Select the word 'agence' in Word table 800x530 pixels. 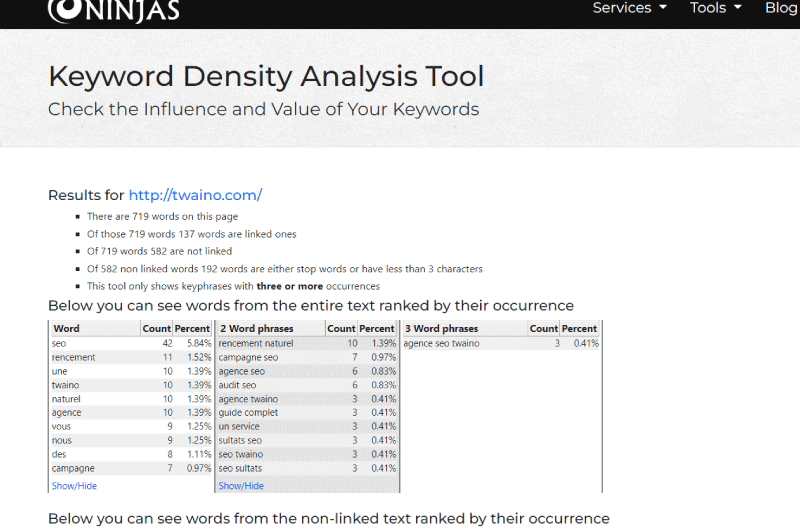pos(66,413)
